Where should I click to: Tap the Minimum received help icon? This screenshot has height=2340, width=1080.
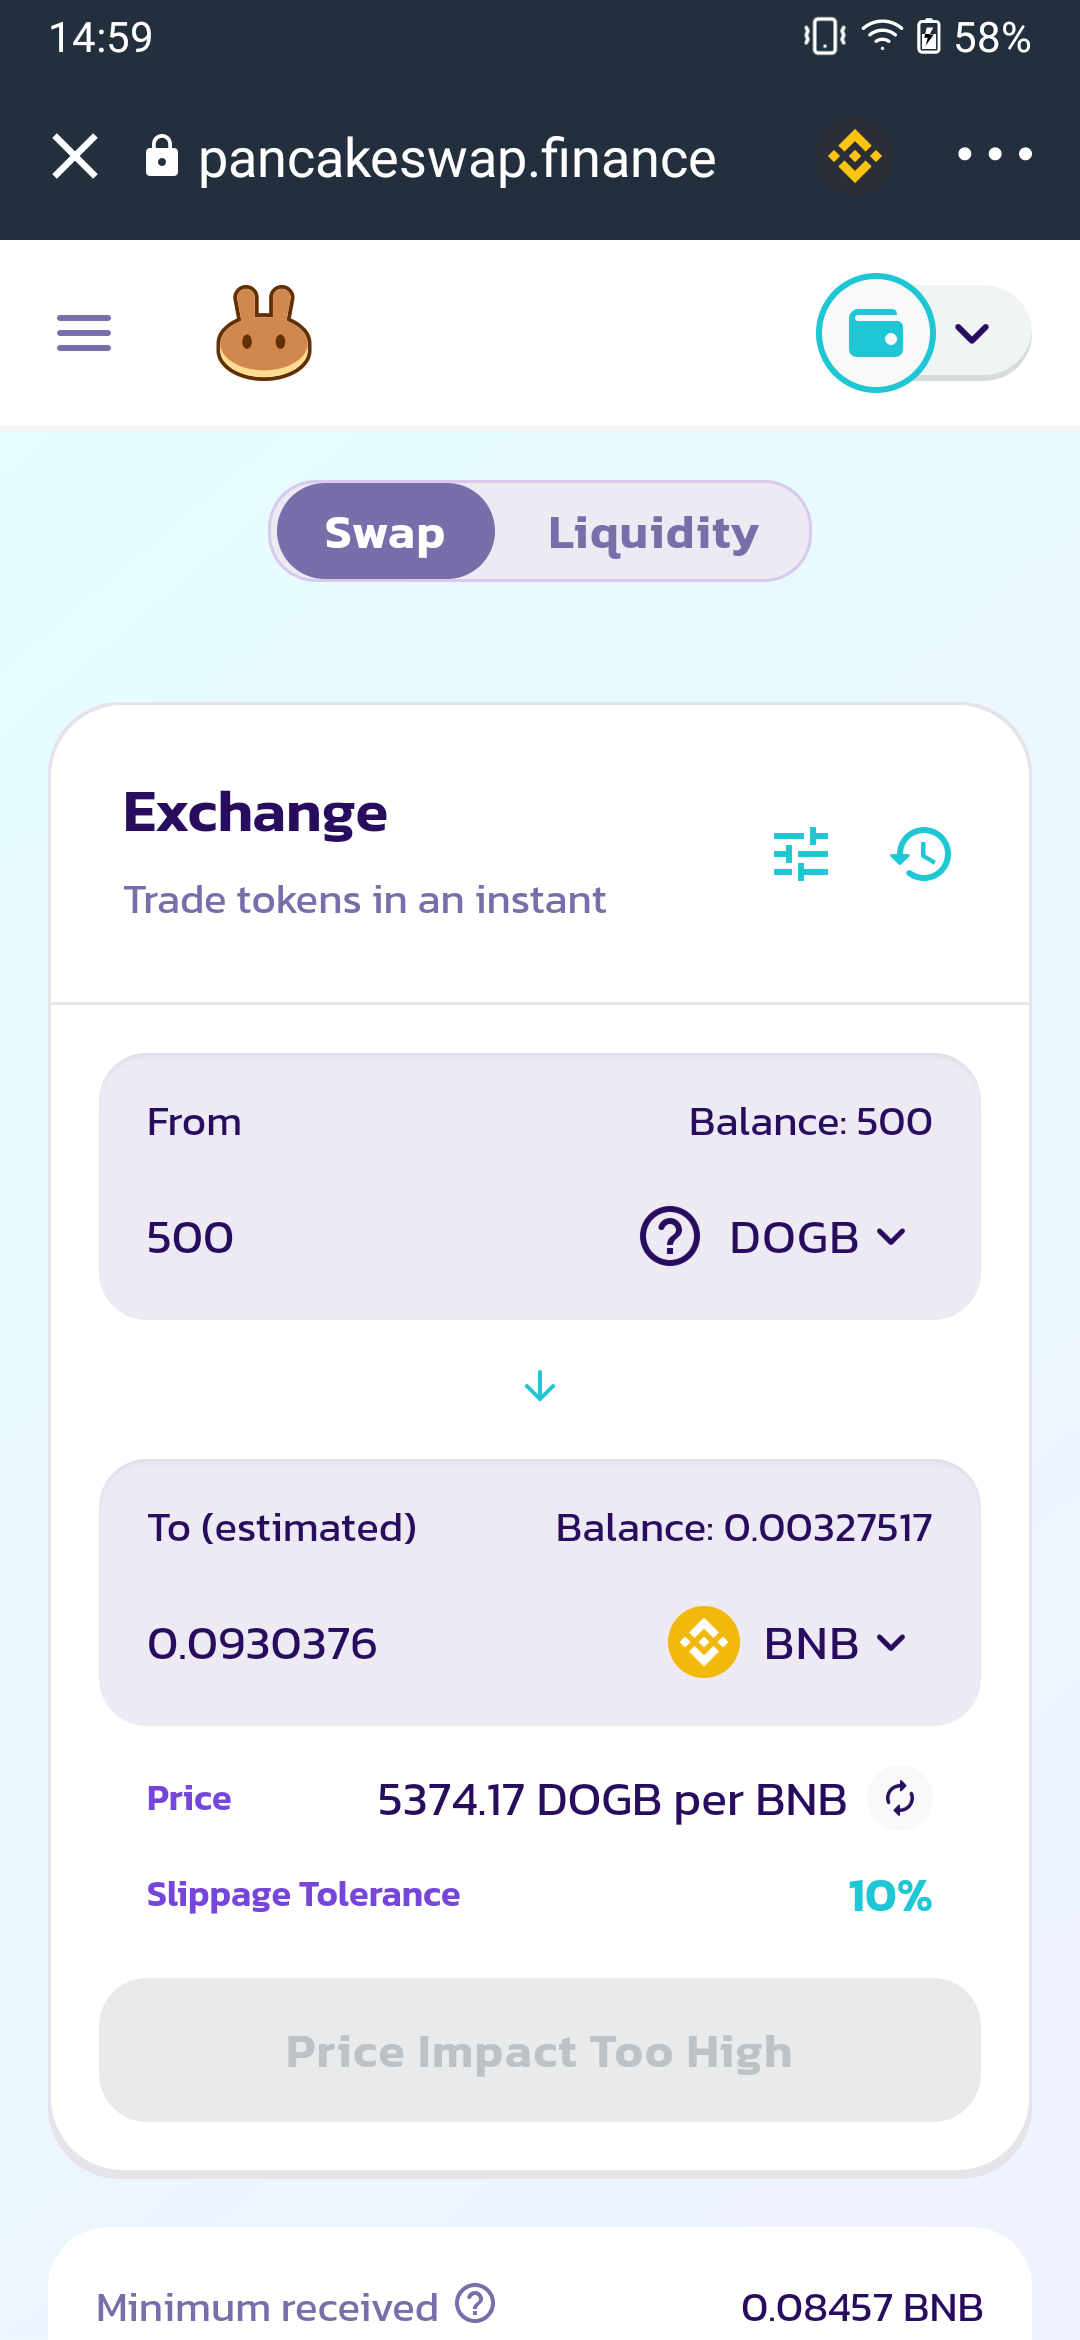pyautogui.click(x=475, y=2304)
